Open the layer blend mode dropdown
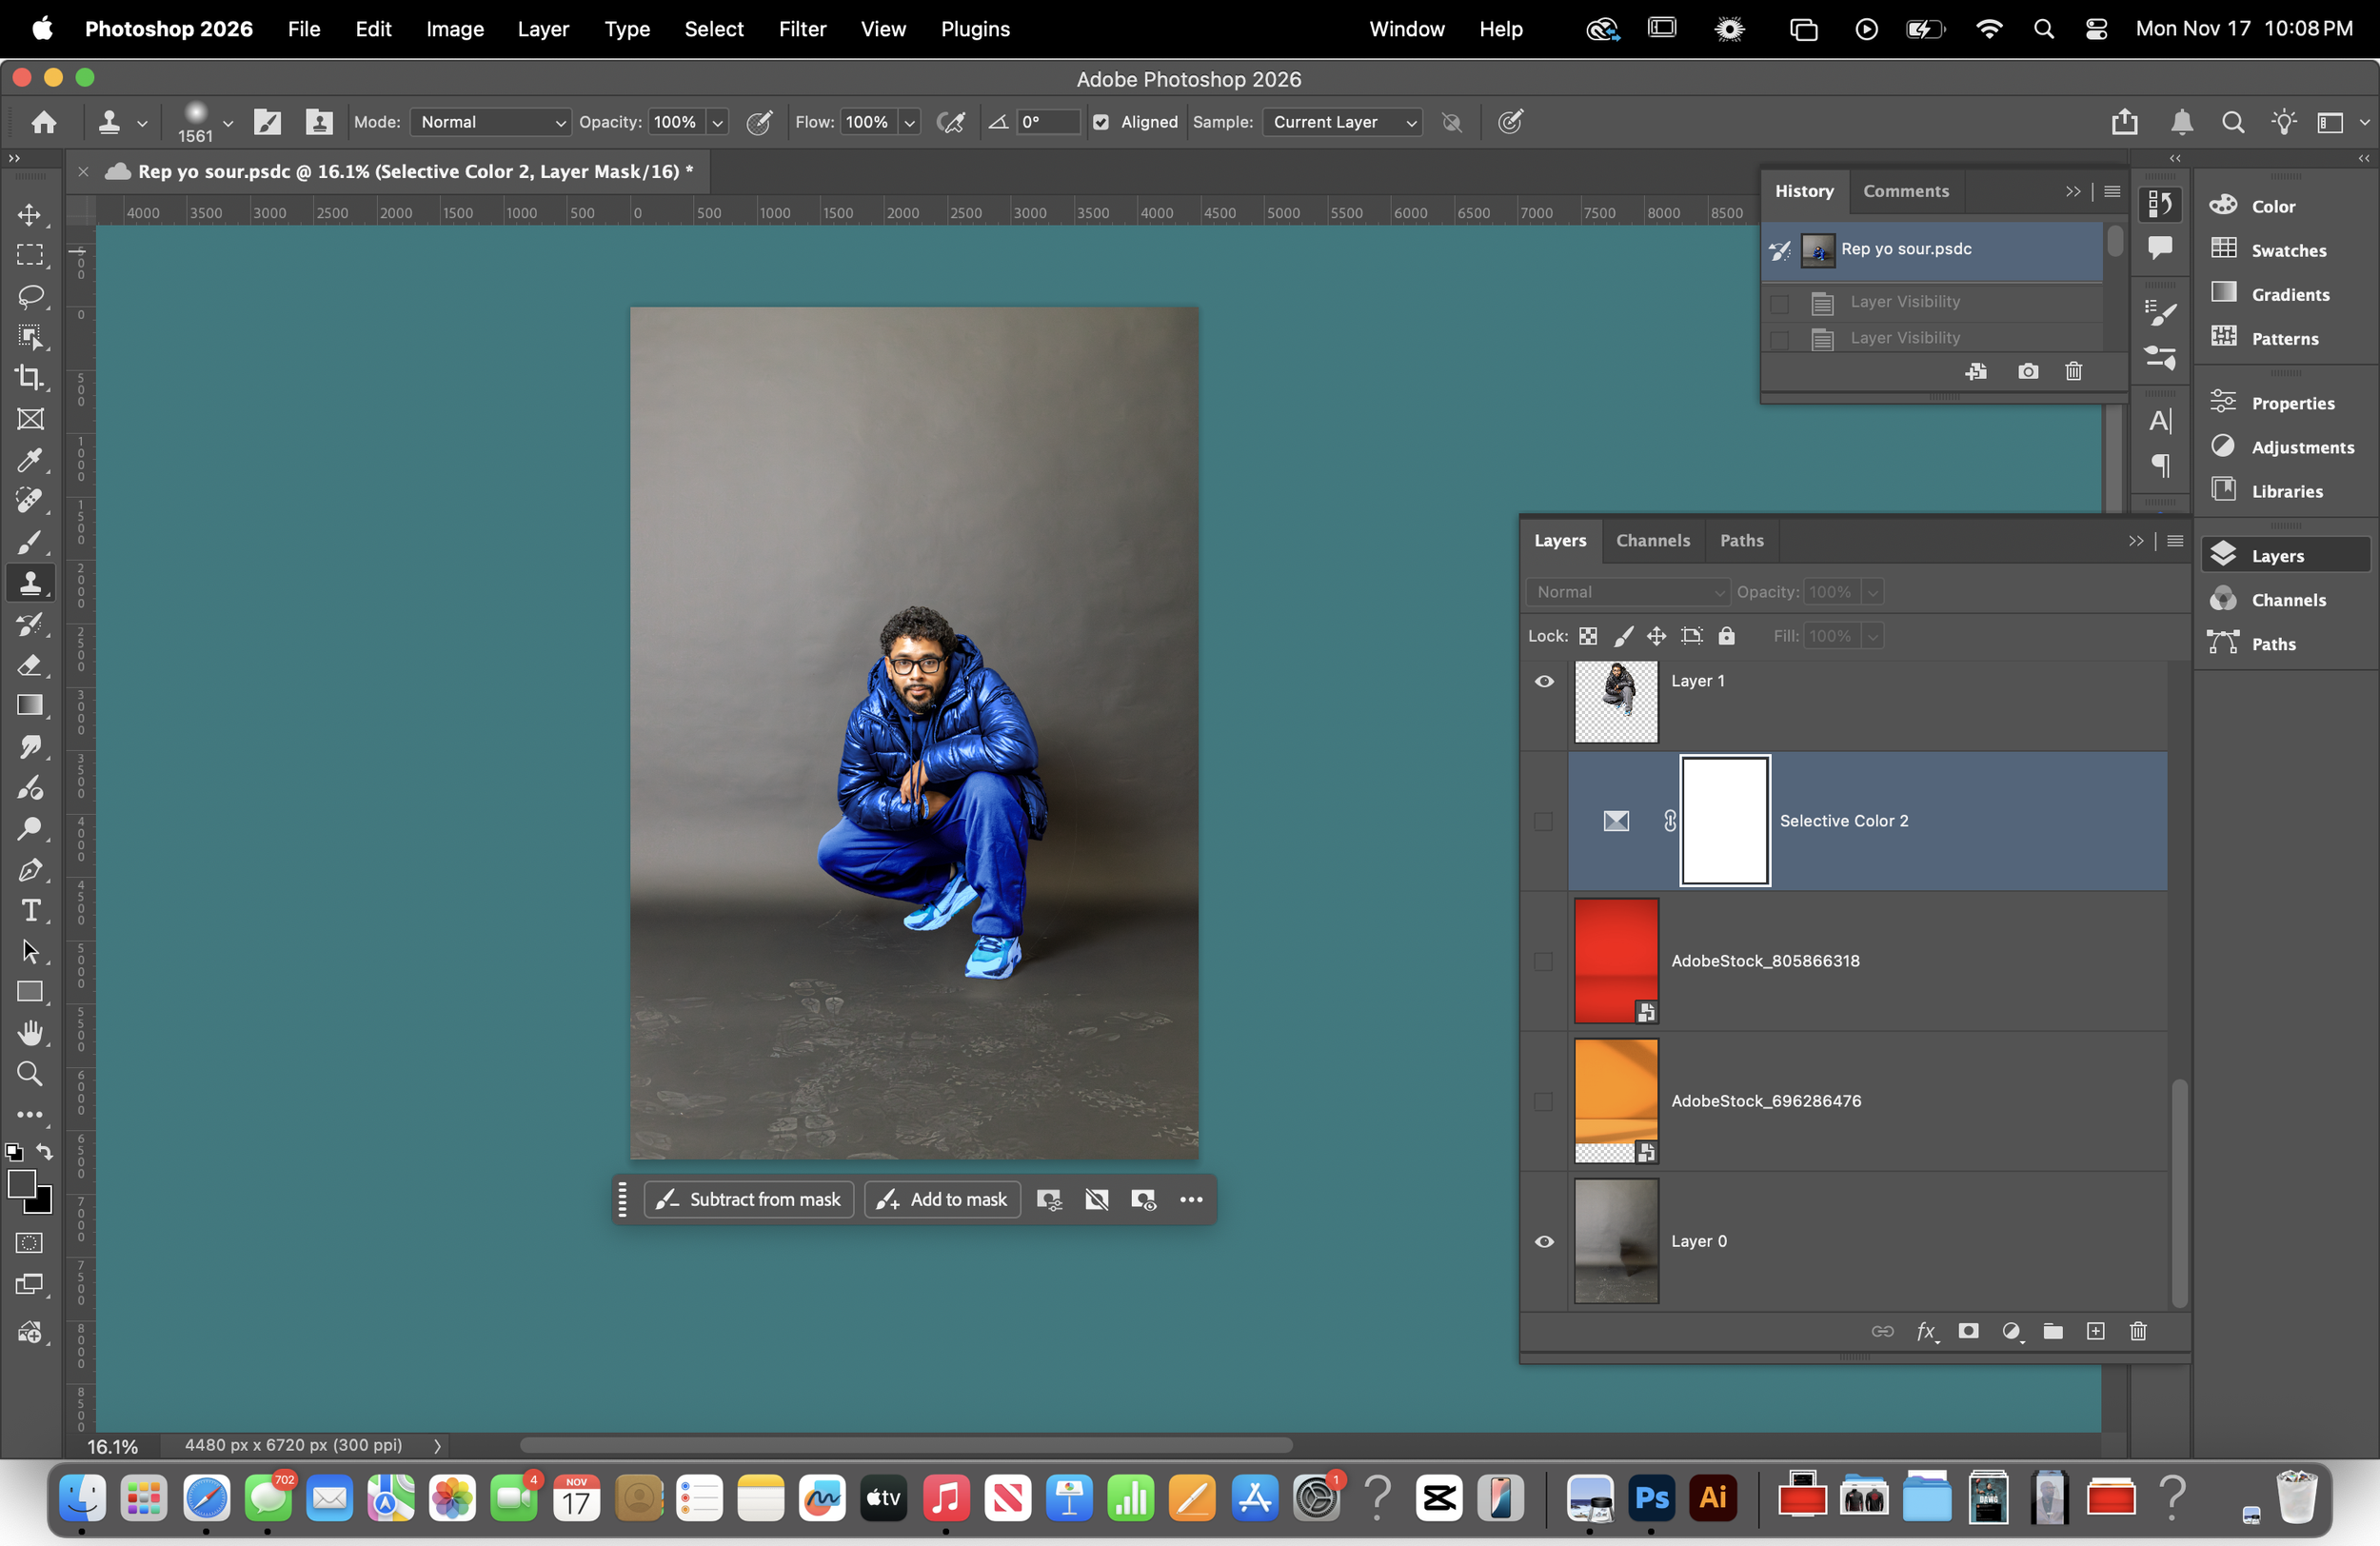This screenshot has width=2380, height=1546. point(1628,592)
